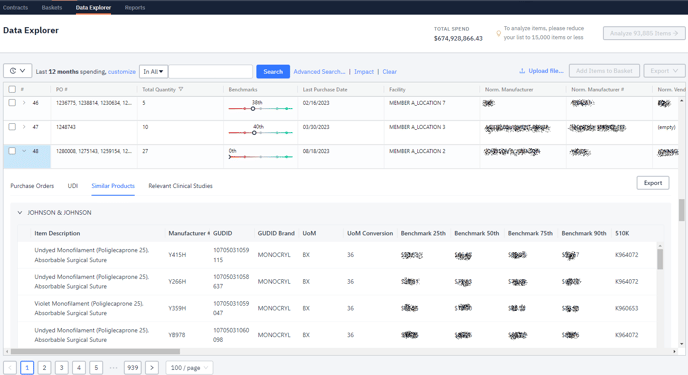Click the Clear link

click(390, 71)
